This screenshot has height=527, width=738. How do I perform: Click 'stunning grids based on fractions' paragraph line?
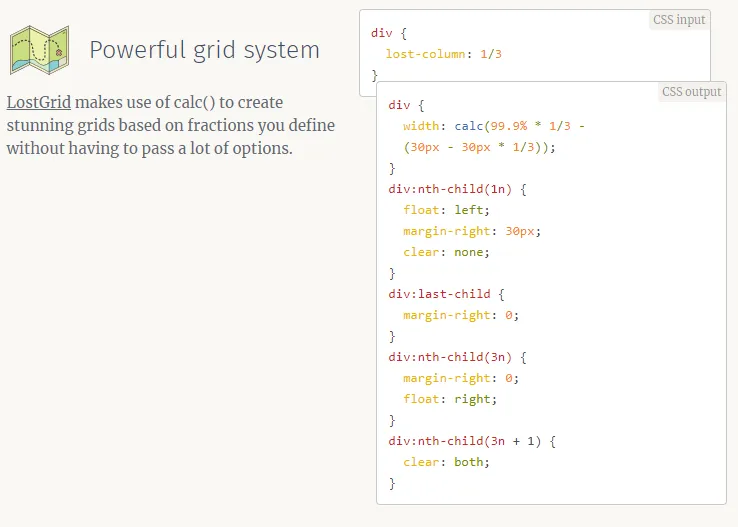point(171,125)
